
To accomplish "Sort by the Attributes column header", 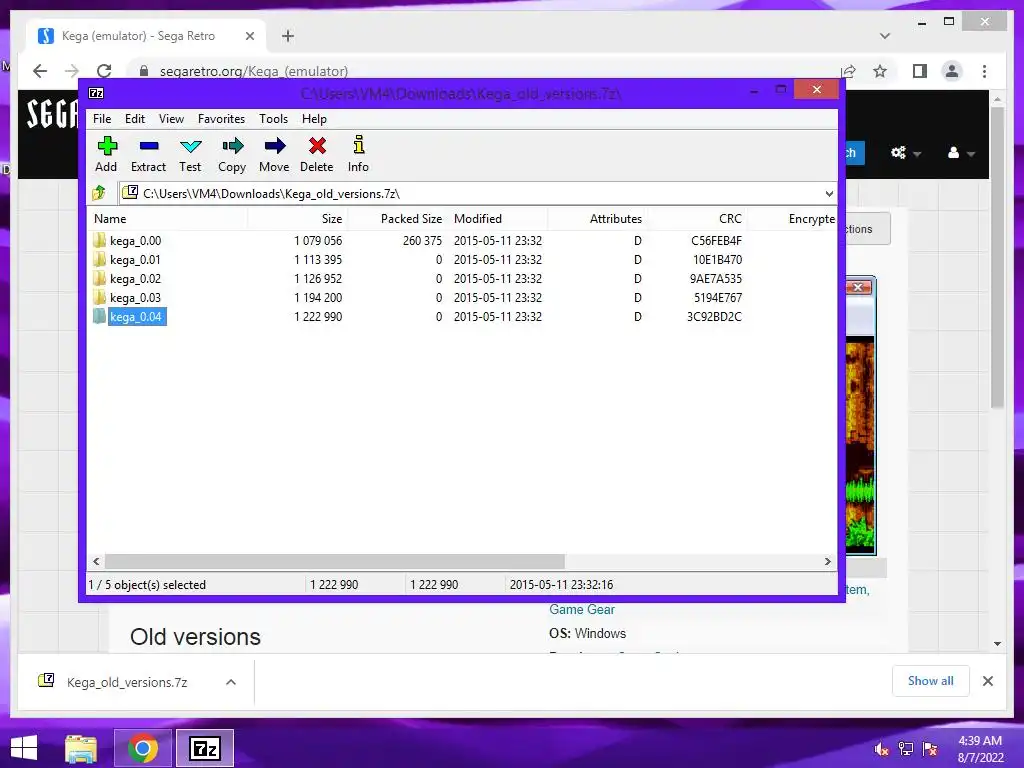I will click(597, 219).
